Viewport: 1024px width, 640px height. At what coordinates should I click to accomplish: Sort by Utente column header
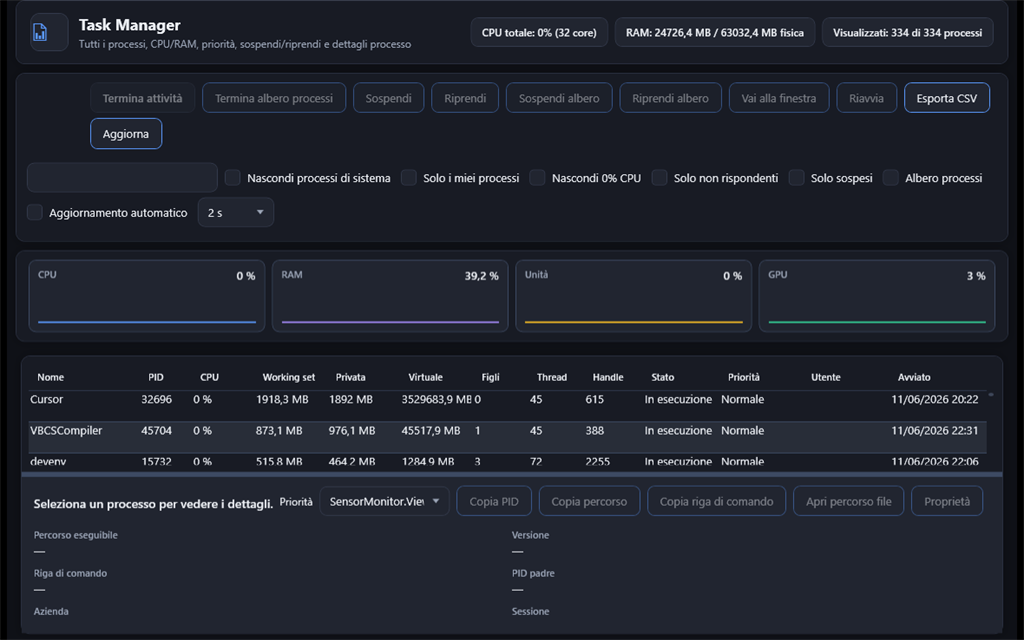825,377
